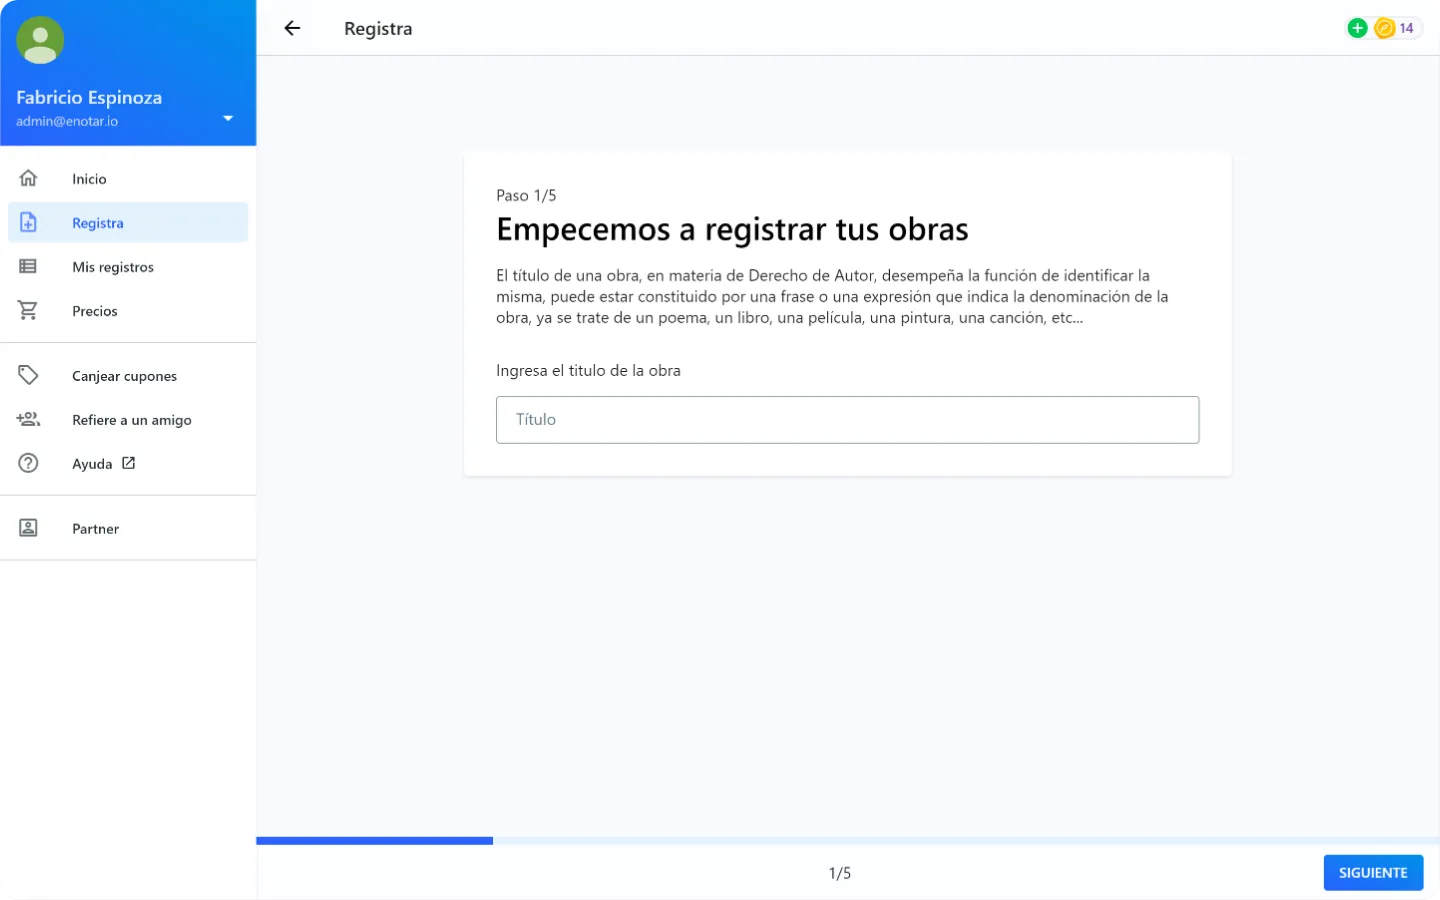1440x900 pixels.
Task: Focus the Título input field
Action: [848, 419]
